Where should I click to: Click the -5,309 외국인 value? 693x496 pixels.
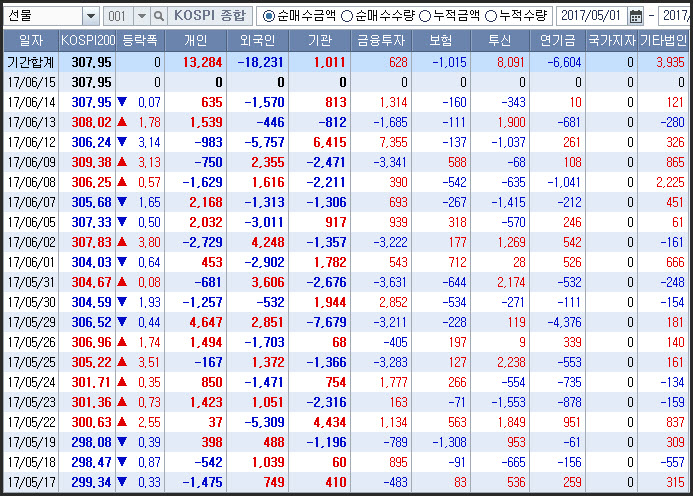pos(264,422)
